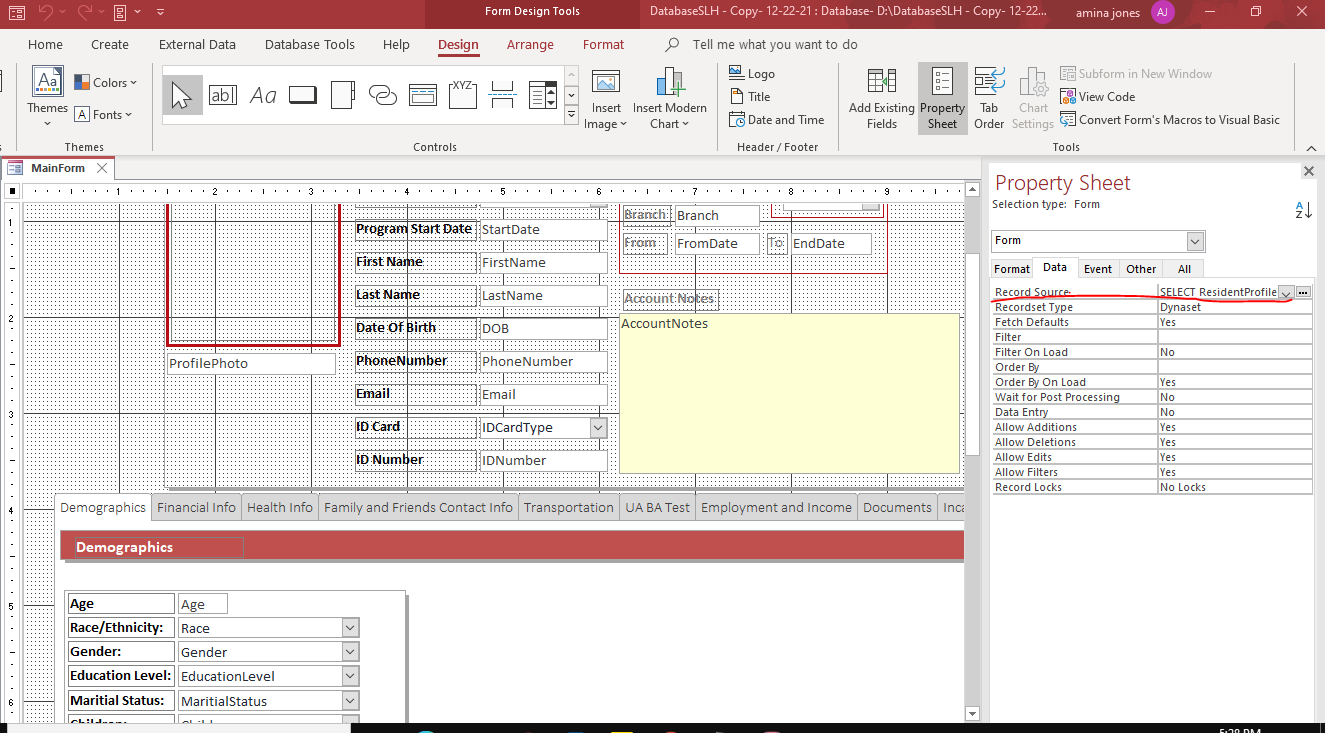Click Add Existing Fields

tap(881, 100)
